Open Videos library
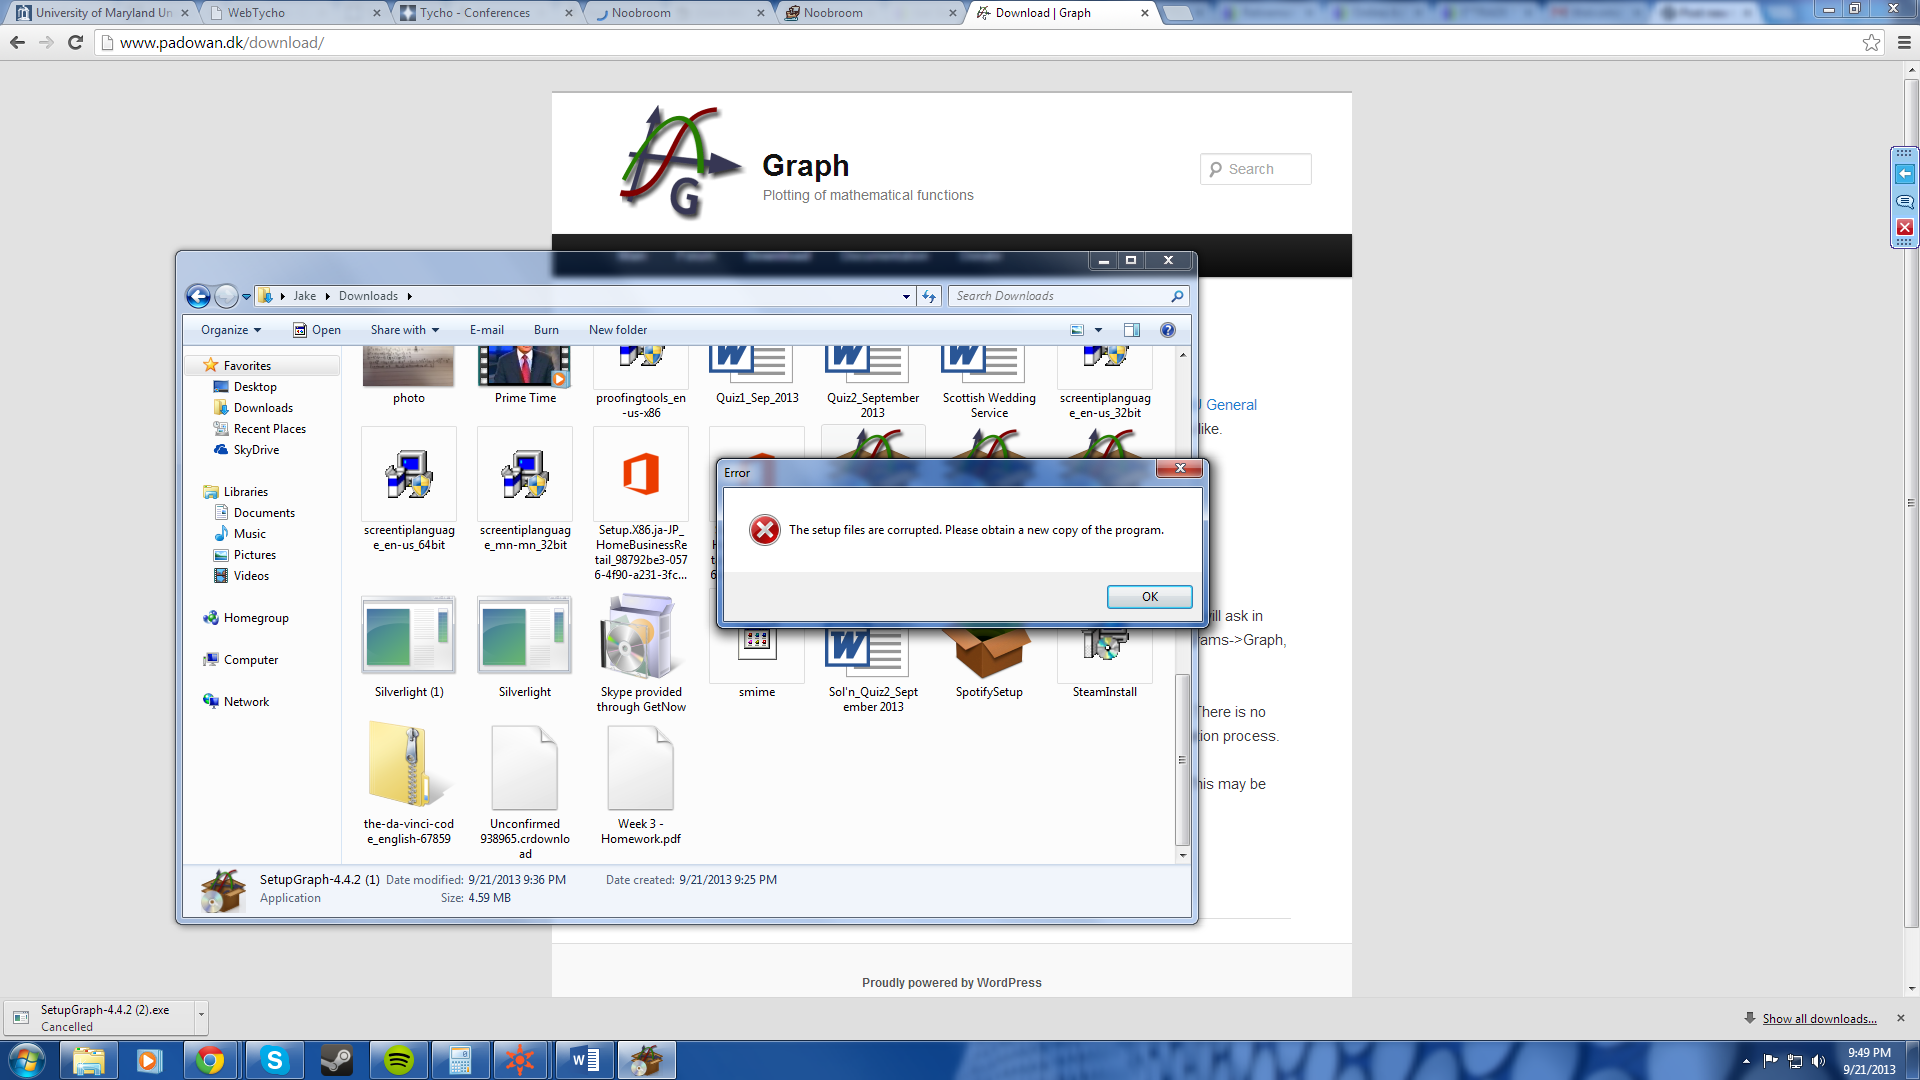This screenshot has width=1920, height=1080. click(251, 576)
